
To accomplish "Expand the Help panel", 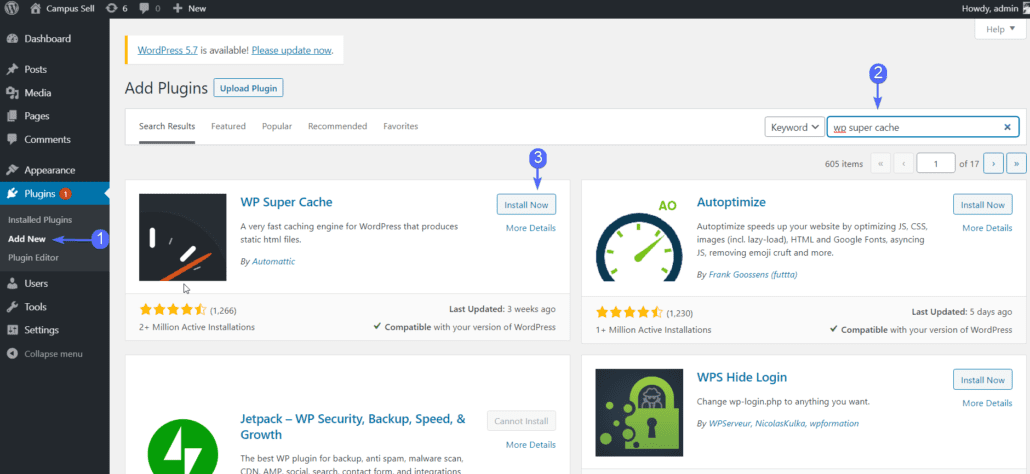I will 1000,30.
